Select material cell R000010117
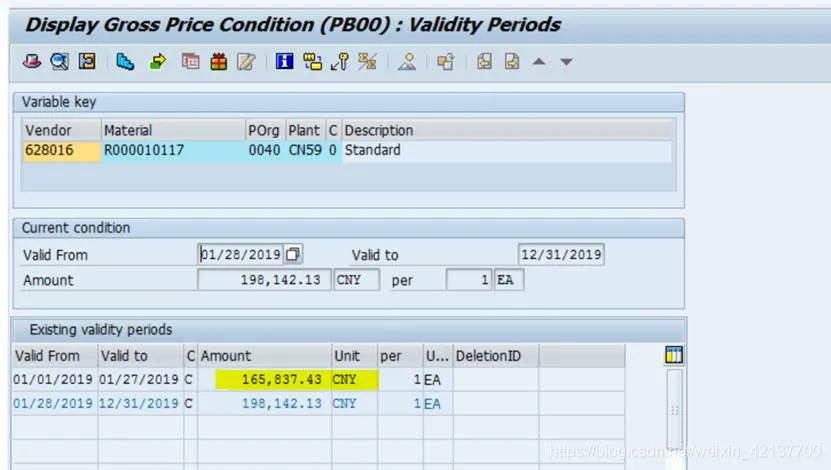Image resolution: width=831 pixels, height=470 pixels. tap(173, 150)
